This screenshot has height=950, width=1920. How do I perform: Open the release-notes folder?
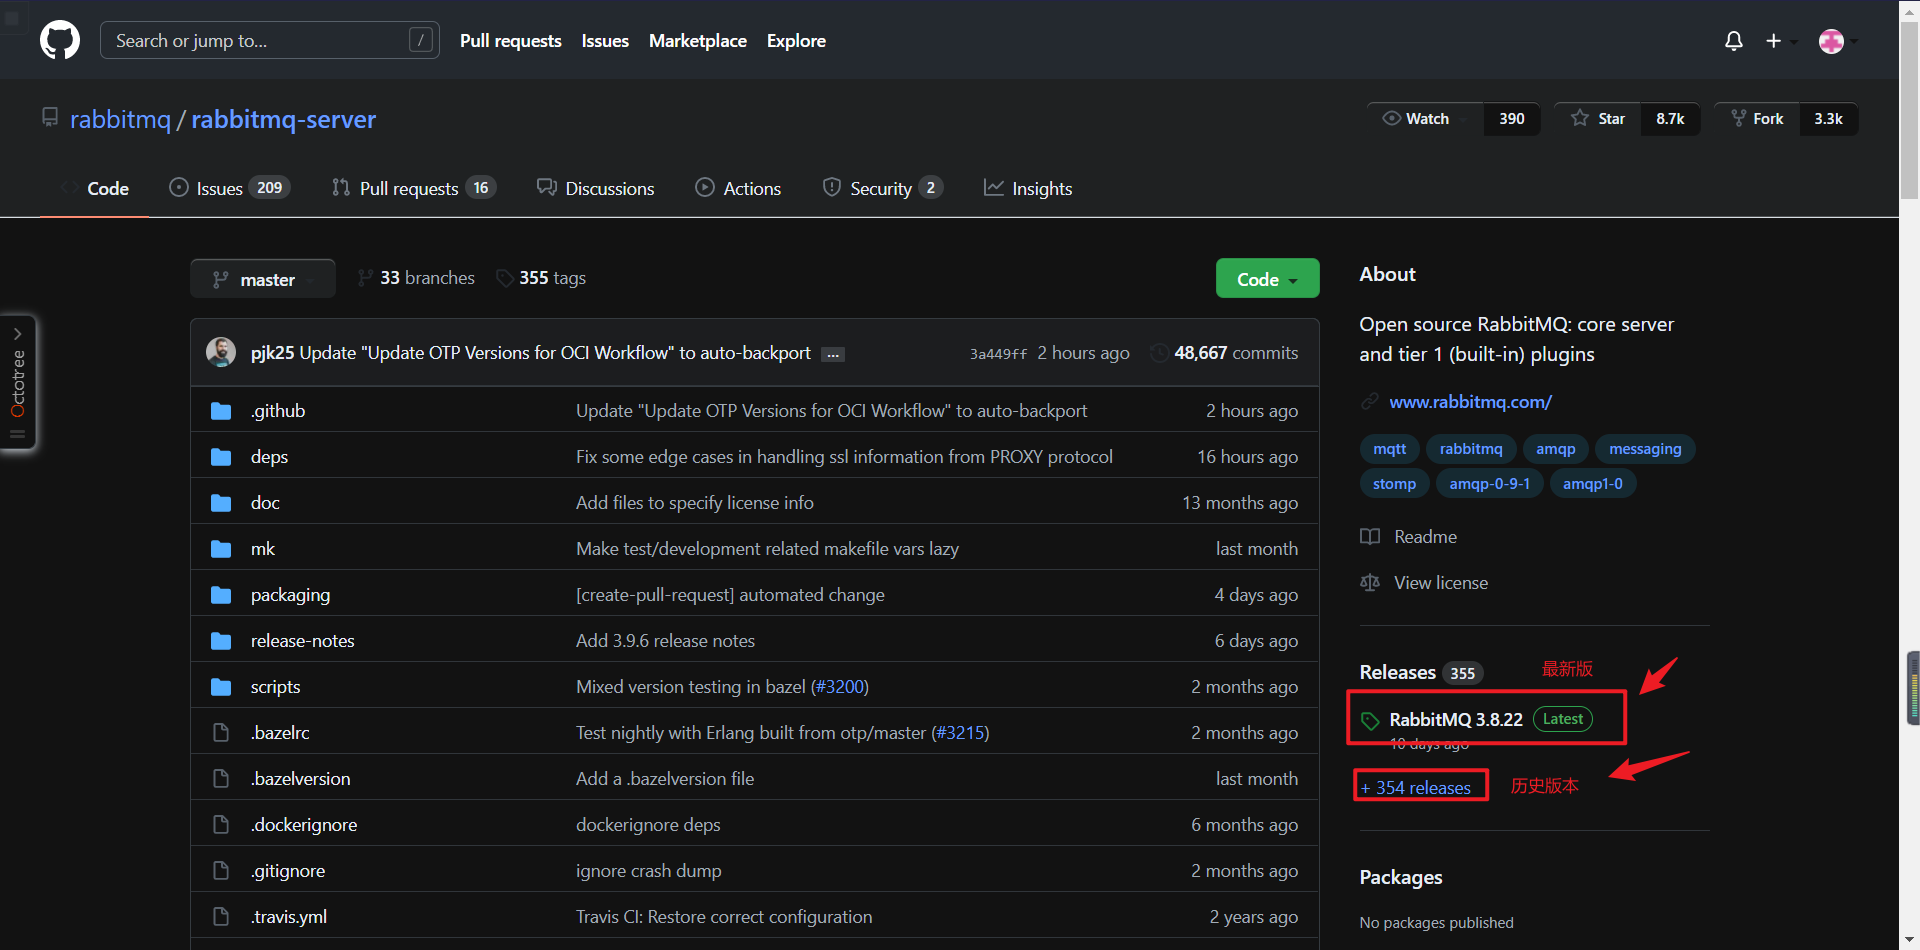tap(303, 641)
